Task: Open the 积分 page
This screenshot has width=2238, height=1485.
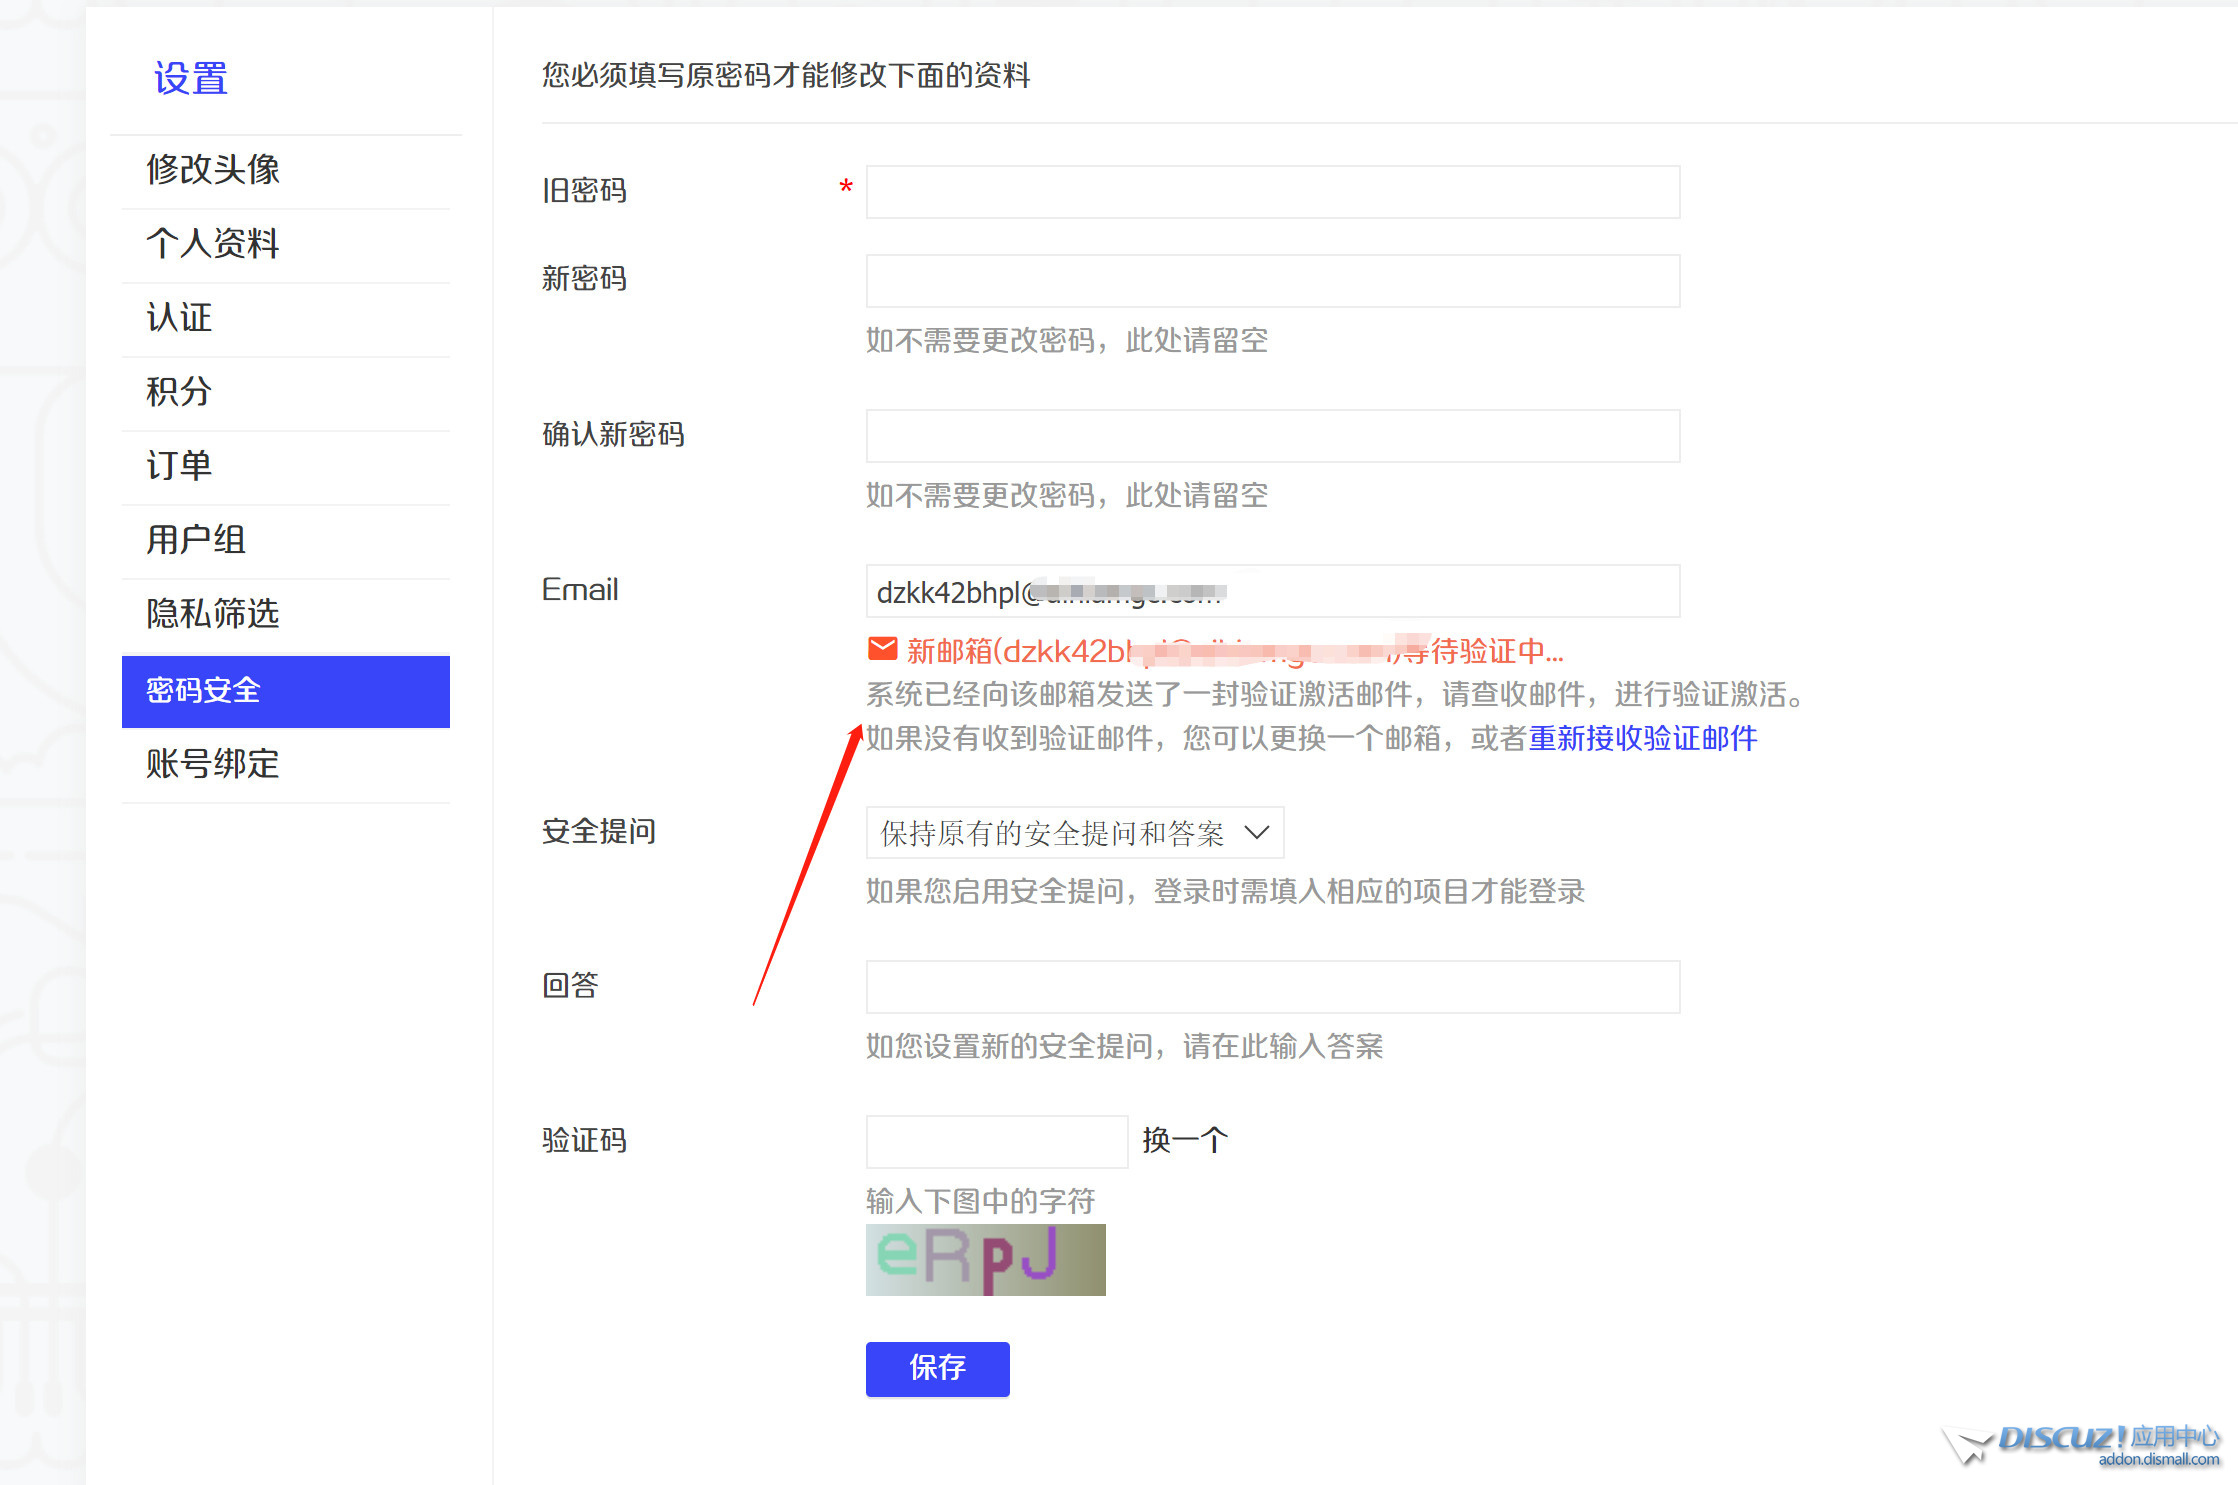Action: click(177, 392)
